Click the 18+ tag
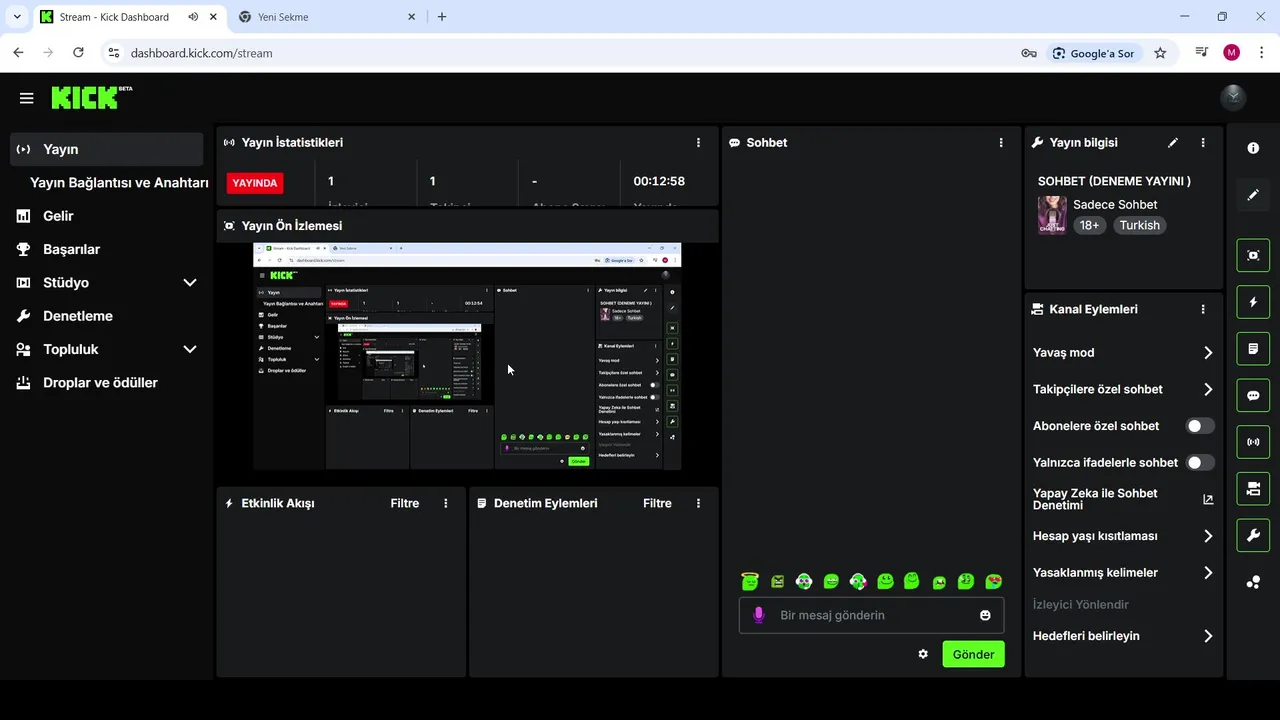This screenshot has height=720, width=1280. pyautogui.click(x=1090, y=225)
